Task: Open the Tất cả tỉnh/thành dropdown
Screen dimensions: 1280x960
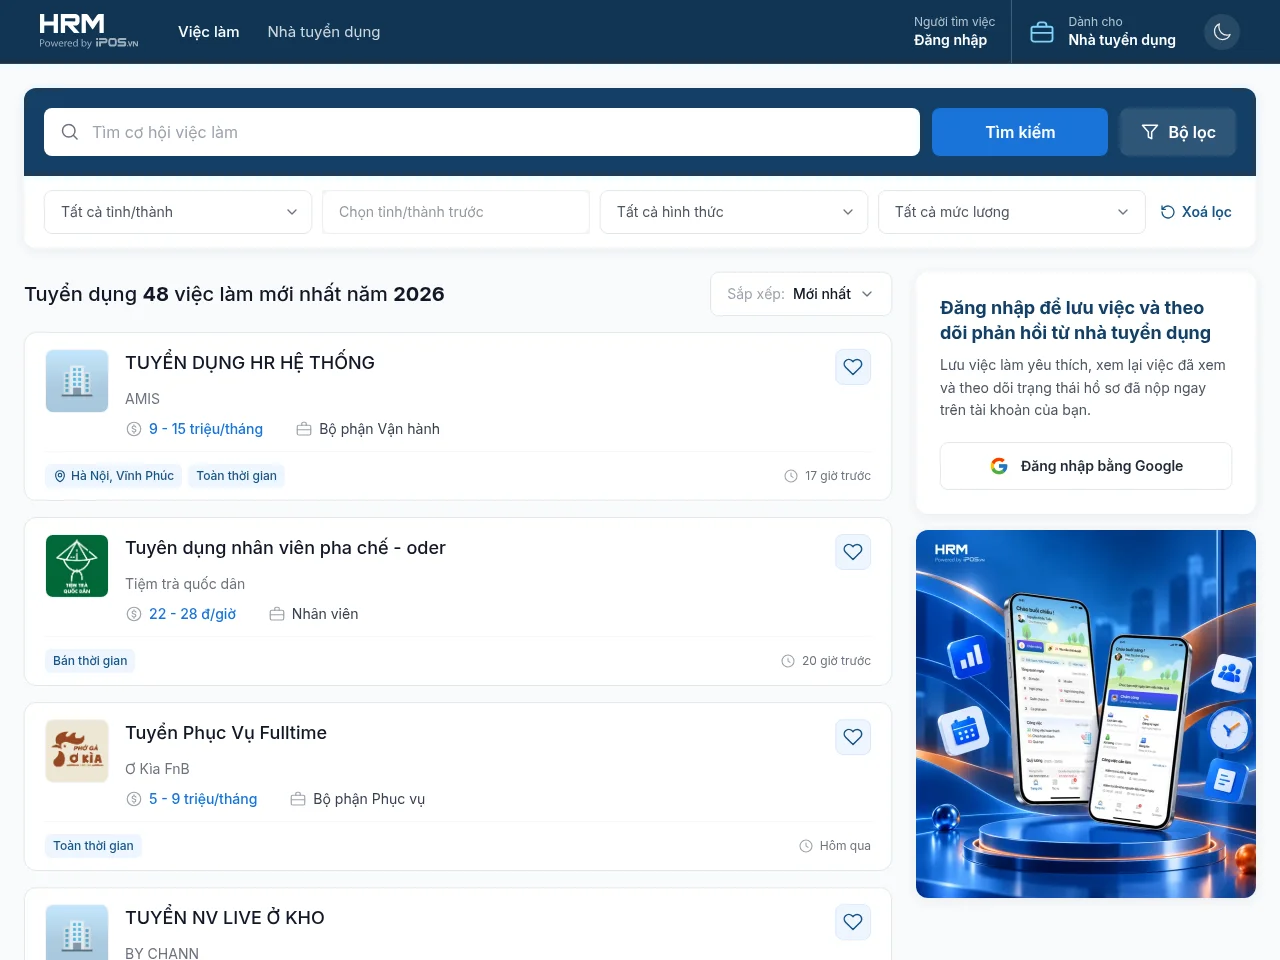Action: 178,212
